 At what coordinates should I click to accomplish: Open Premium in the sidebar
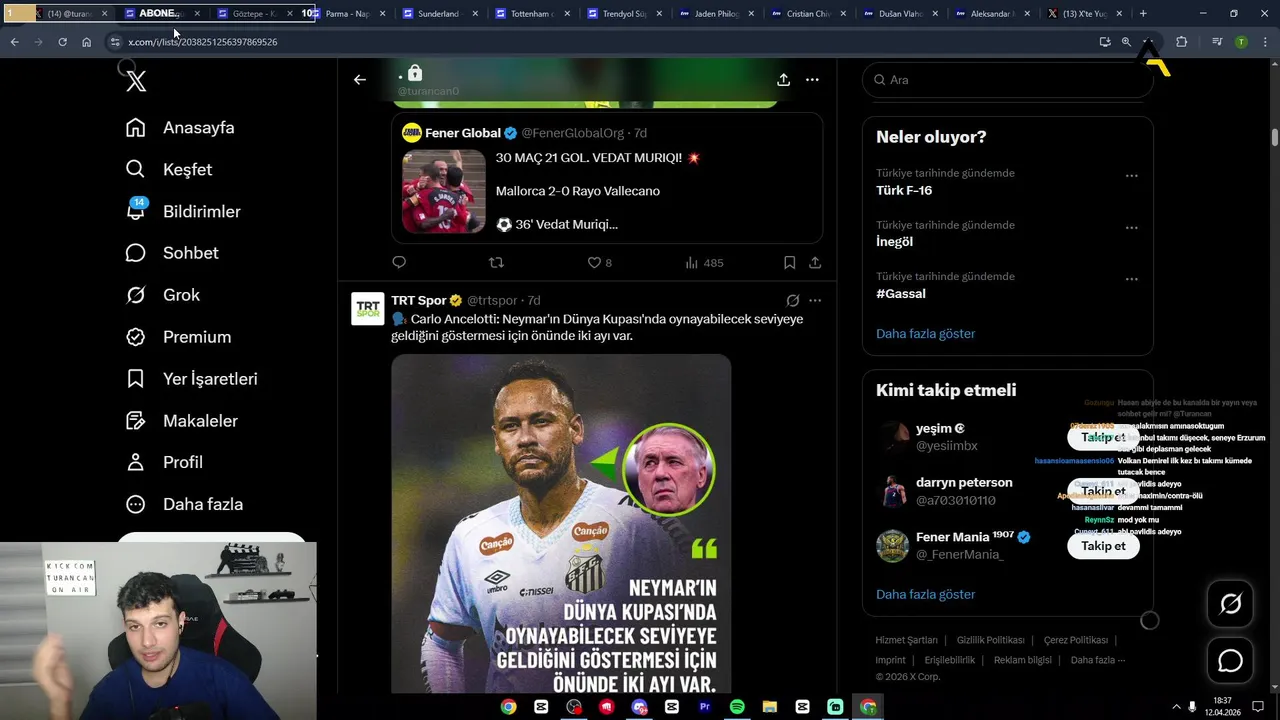pos(178,337)
